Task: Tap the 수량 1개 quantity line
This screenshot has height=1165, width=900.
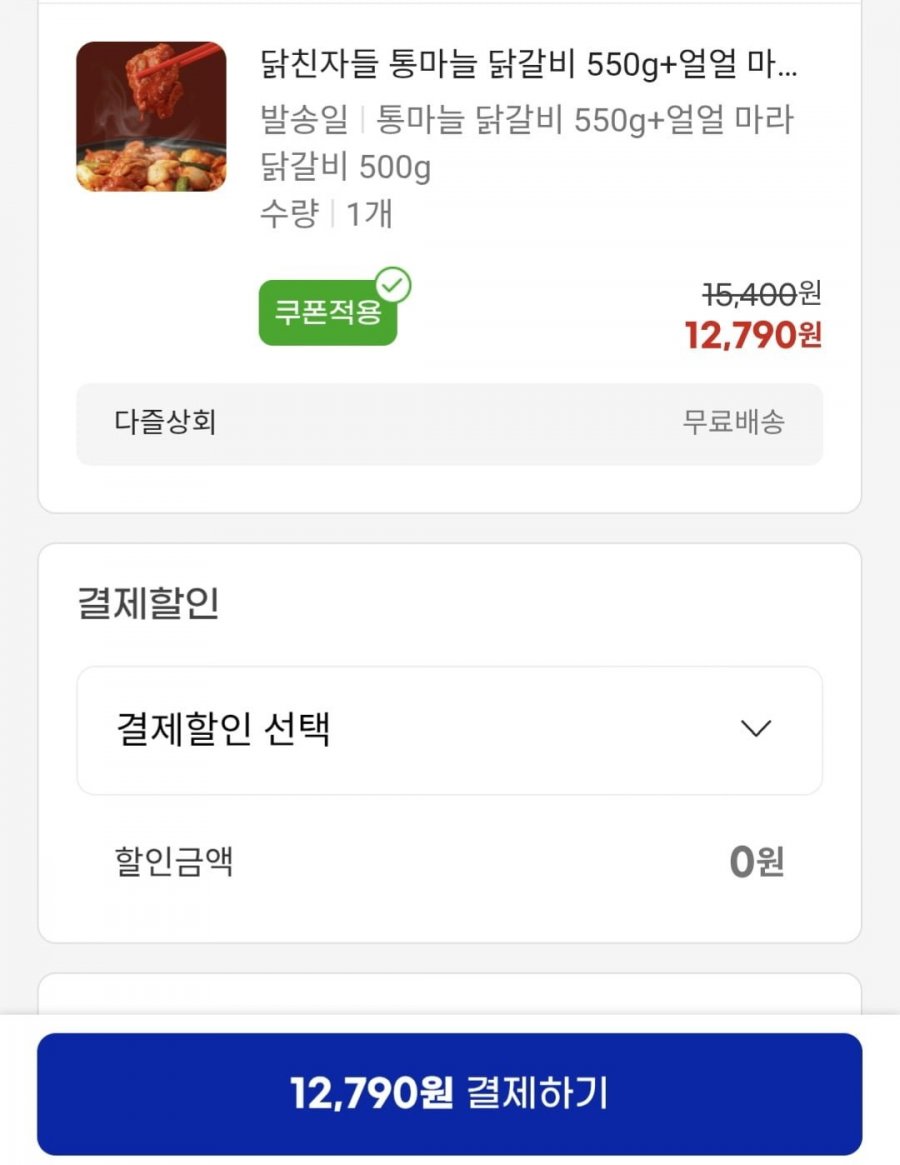Action: tap(326, 213)
